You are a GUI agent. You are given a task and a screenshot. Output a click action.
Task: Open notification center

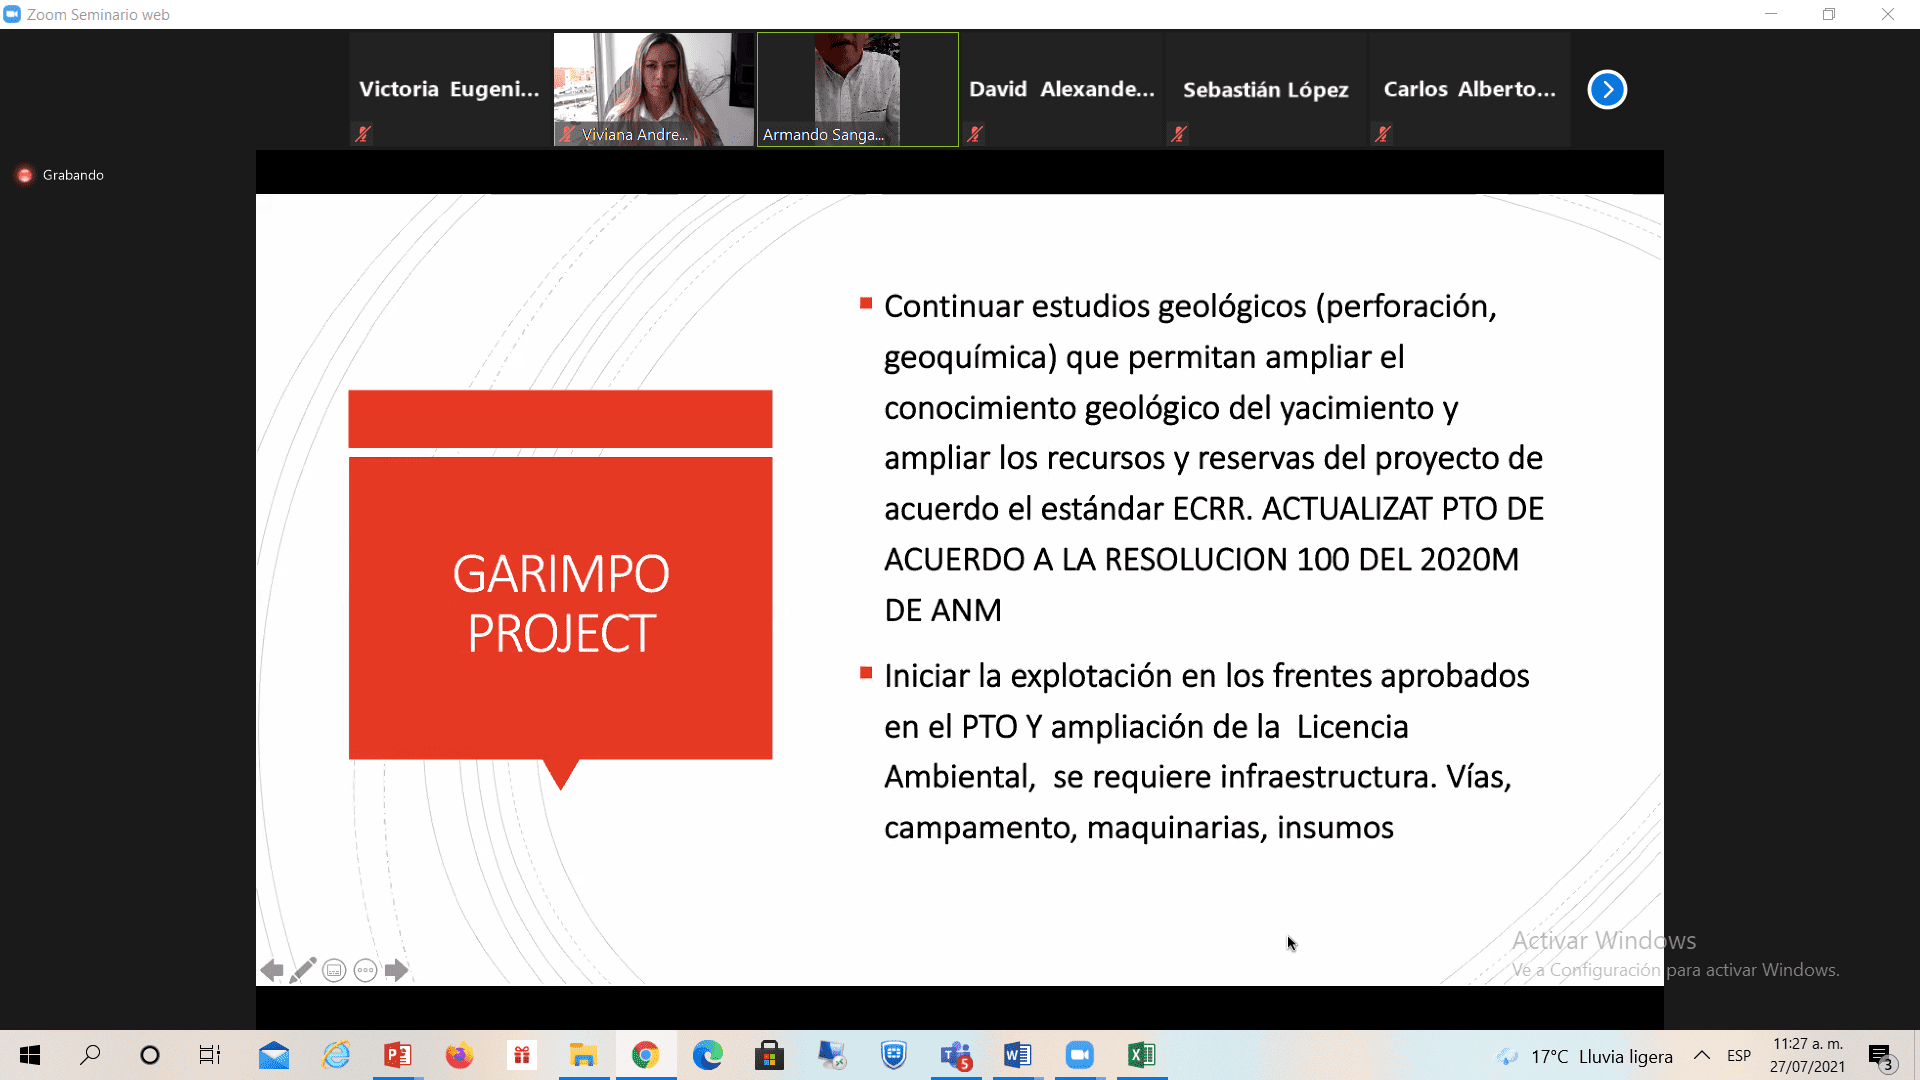click(x=1880, y=1055)
